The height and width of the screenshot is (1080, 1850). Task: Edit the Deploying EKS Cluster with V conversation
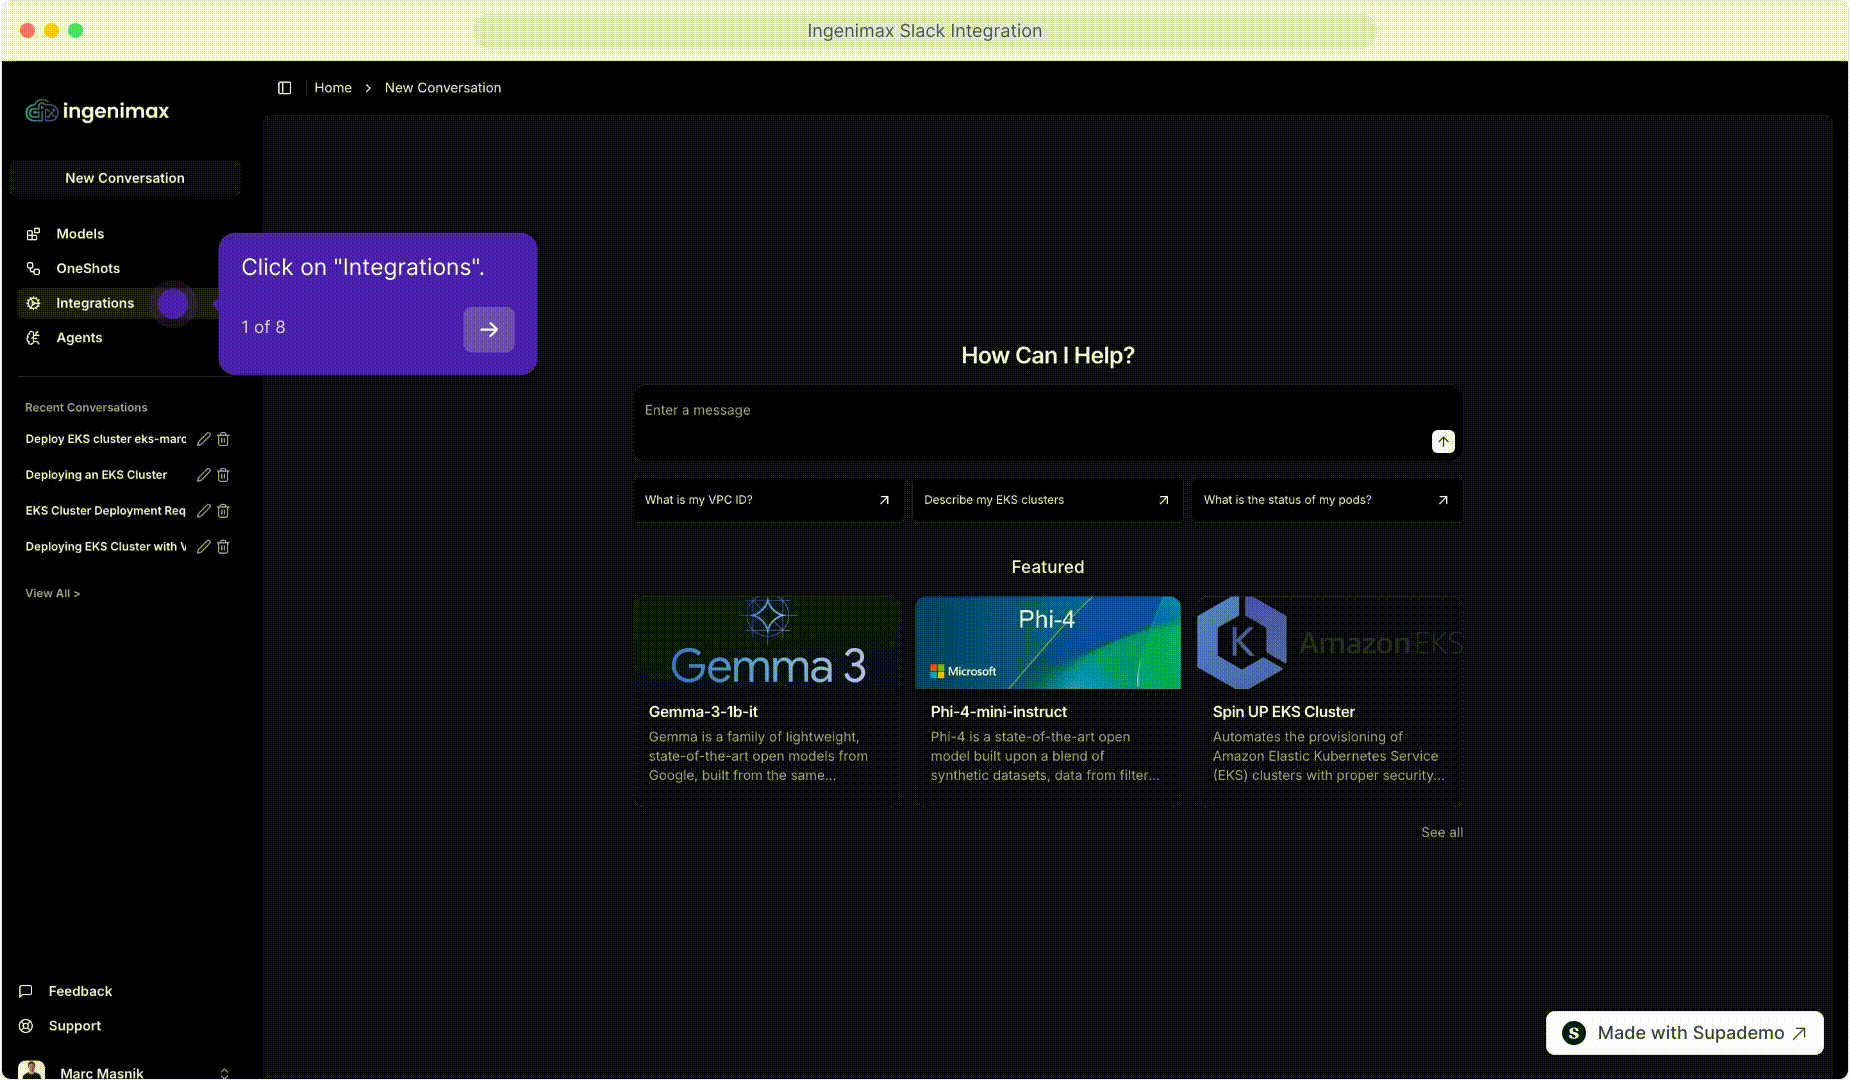click(x=204, y=547)
